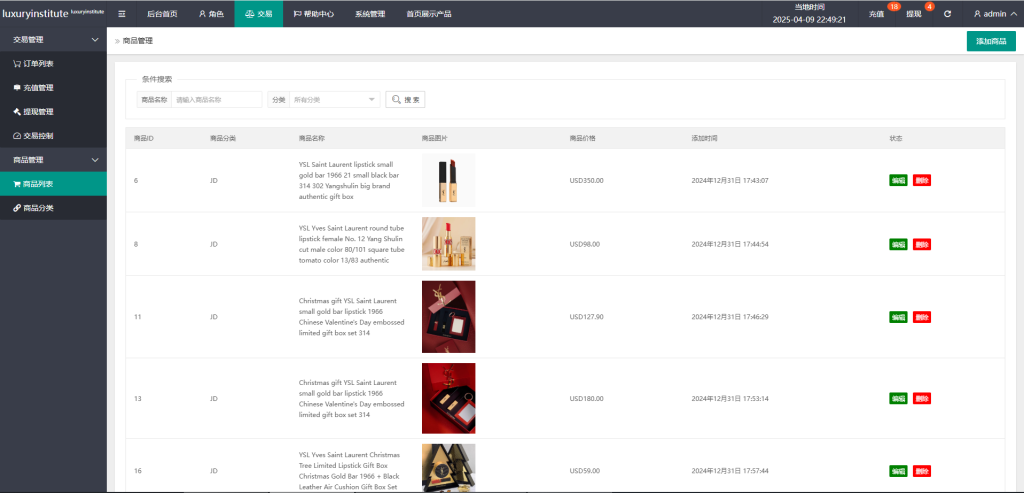
Task: Open the 充值 notification with badge 18
Action: [x=876, y=14]
